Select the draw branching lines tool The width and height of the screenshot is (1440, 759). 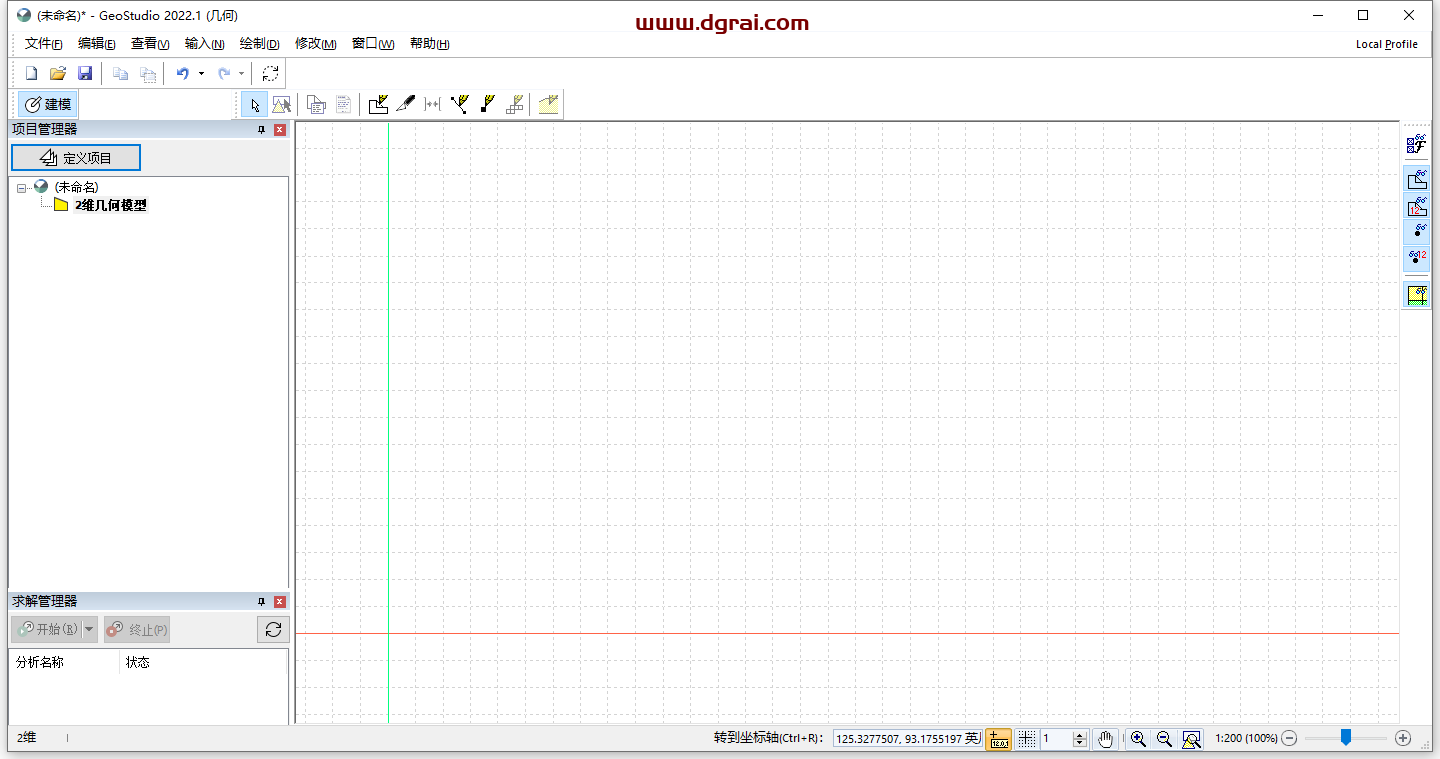click(459, 104)
